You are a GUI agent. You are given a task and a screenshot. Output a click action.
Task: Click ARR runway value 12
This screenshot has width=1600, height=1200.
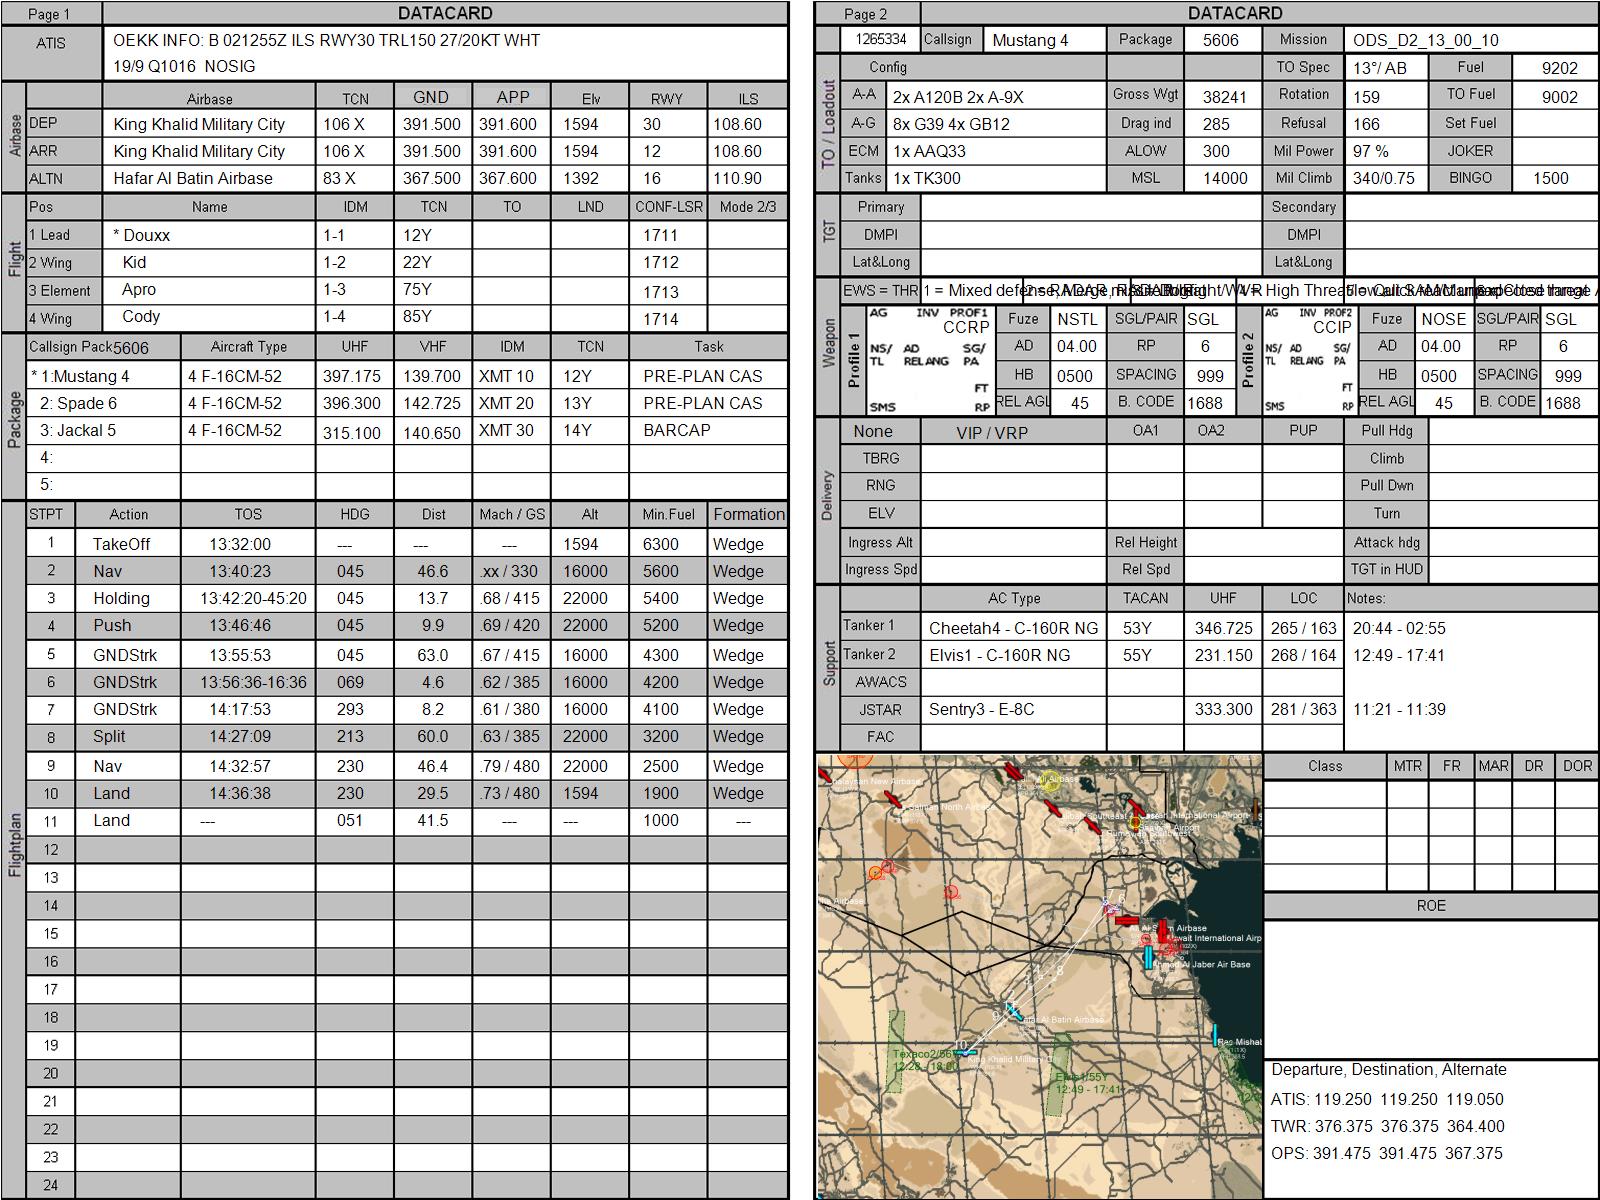tap(651, 151)
